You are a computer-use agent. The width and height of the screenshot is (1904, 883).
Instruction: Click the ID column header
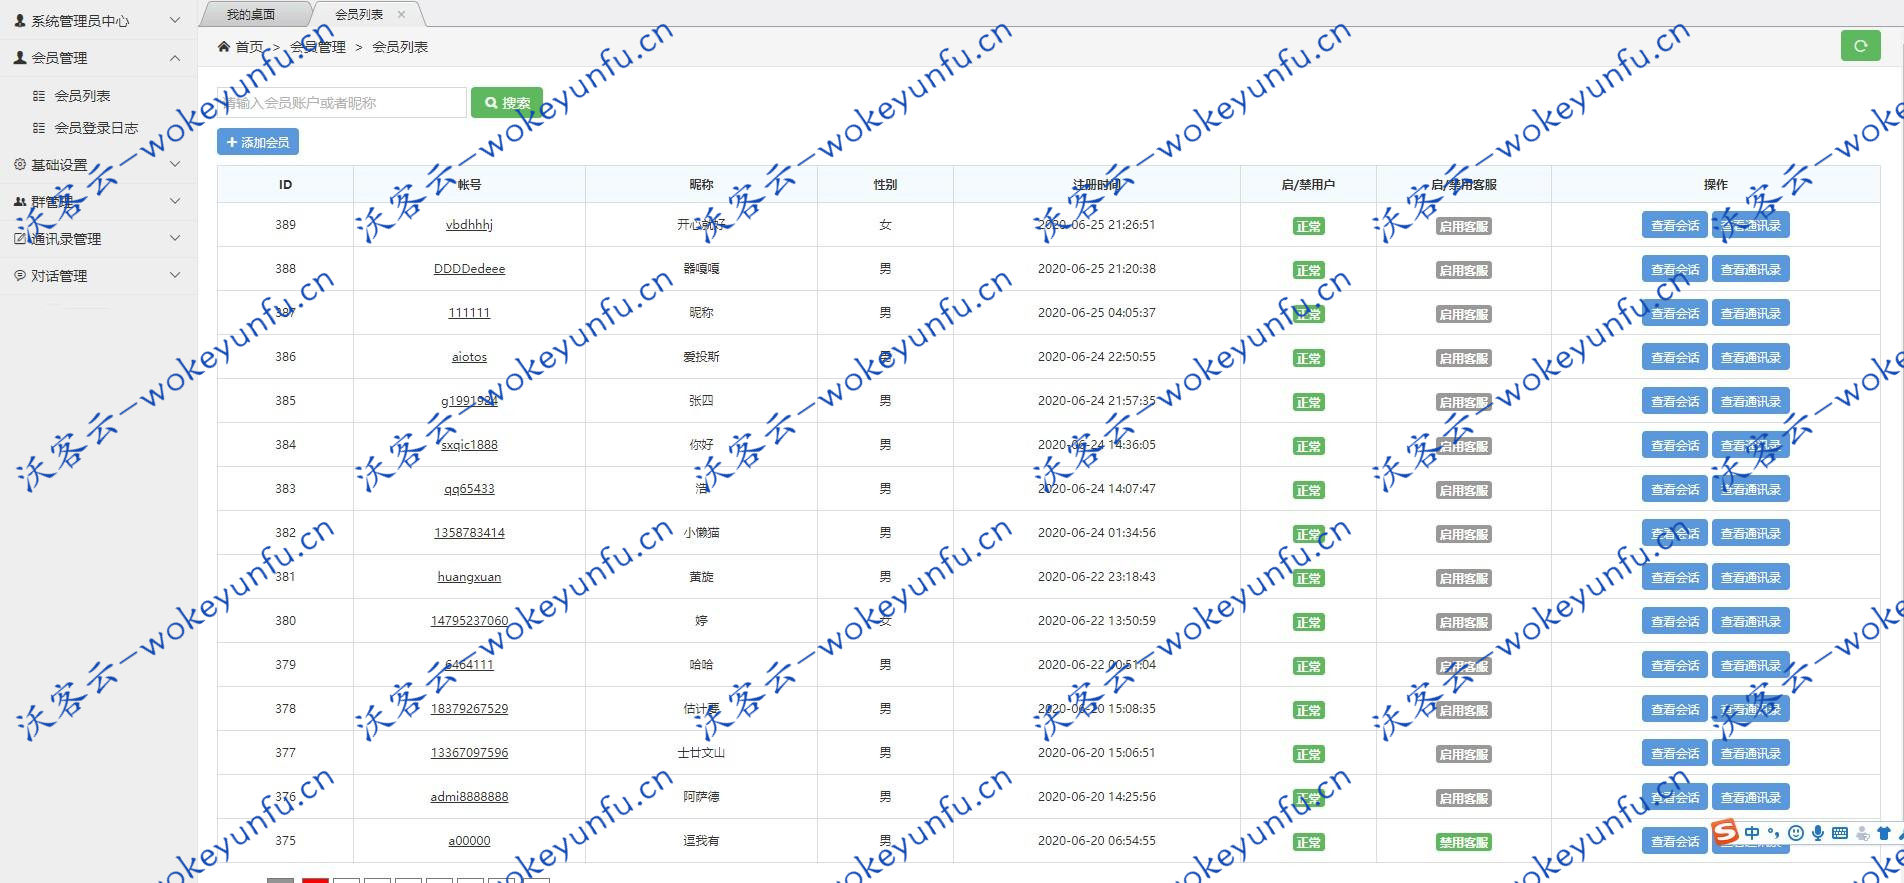285,185
